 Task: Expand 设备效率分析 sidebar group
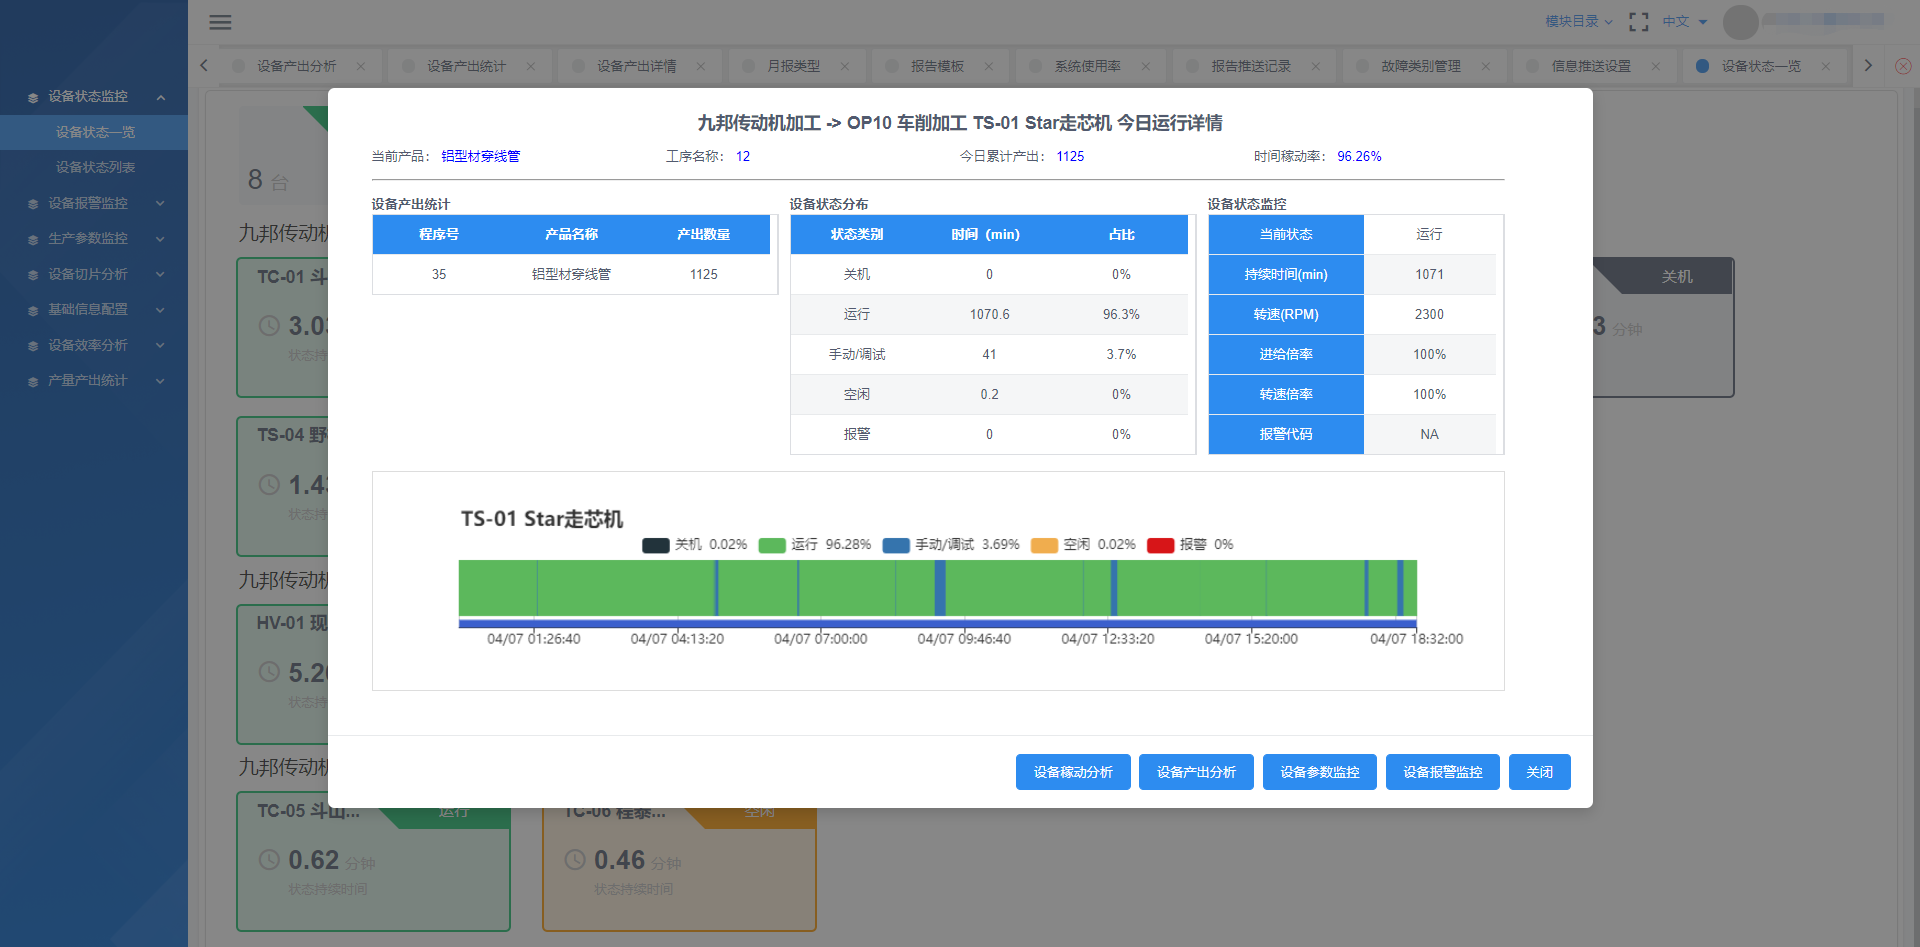(94, 345)
